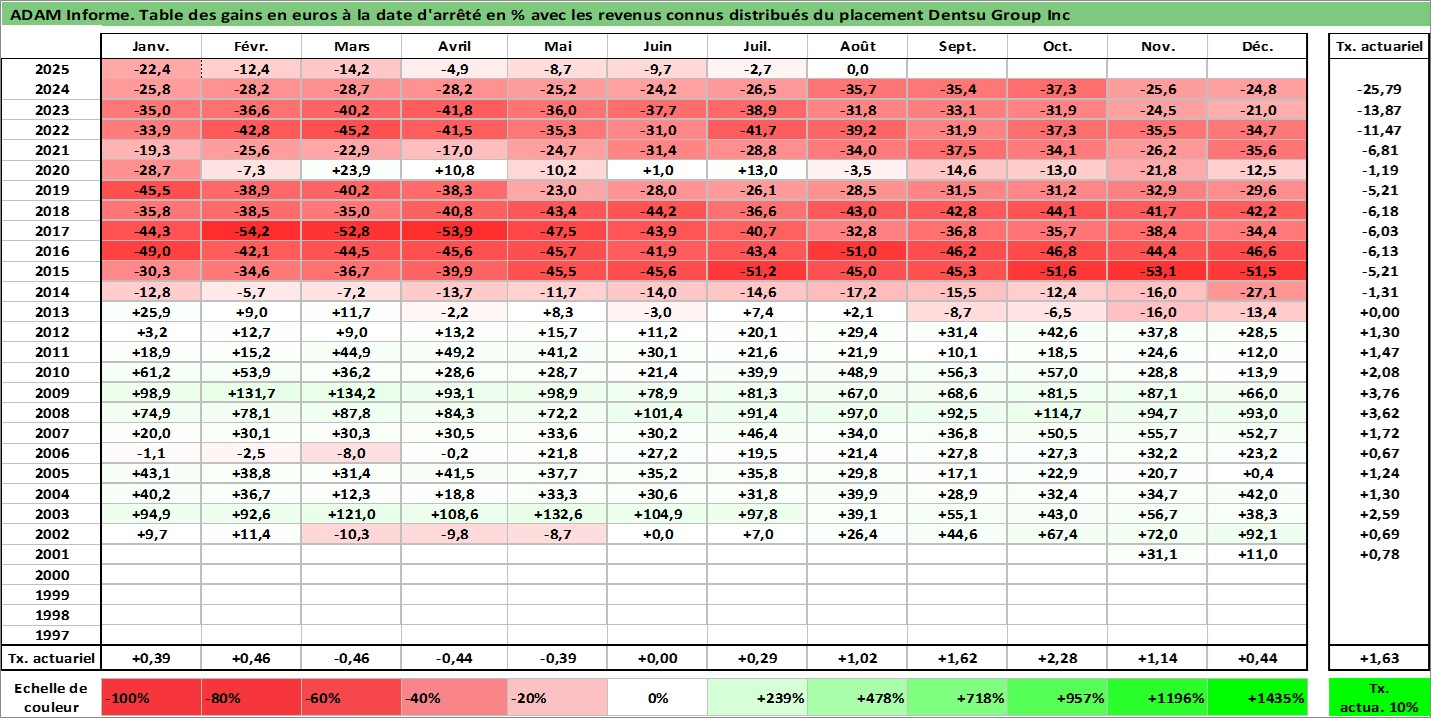The image size is (1431, 718).
Task: Click the Tx. actuariel column header at right
Action: click(1378, 47)
